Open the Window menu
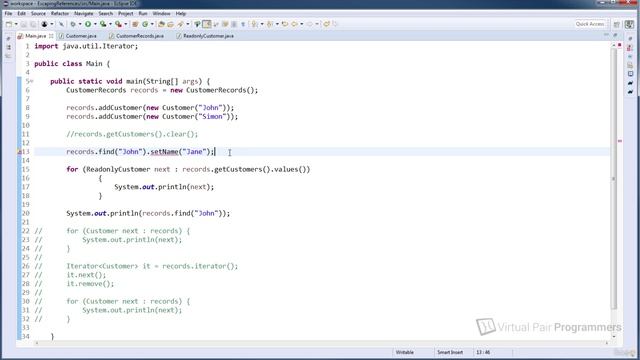The image size is (640, 360). click(162, 13)
